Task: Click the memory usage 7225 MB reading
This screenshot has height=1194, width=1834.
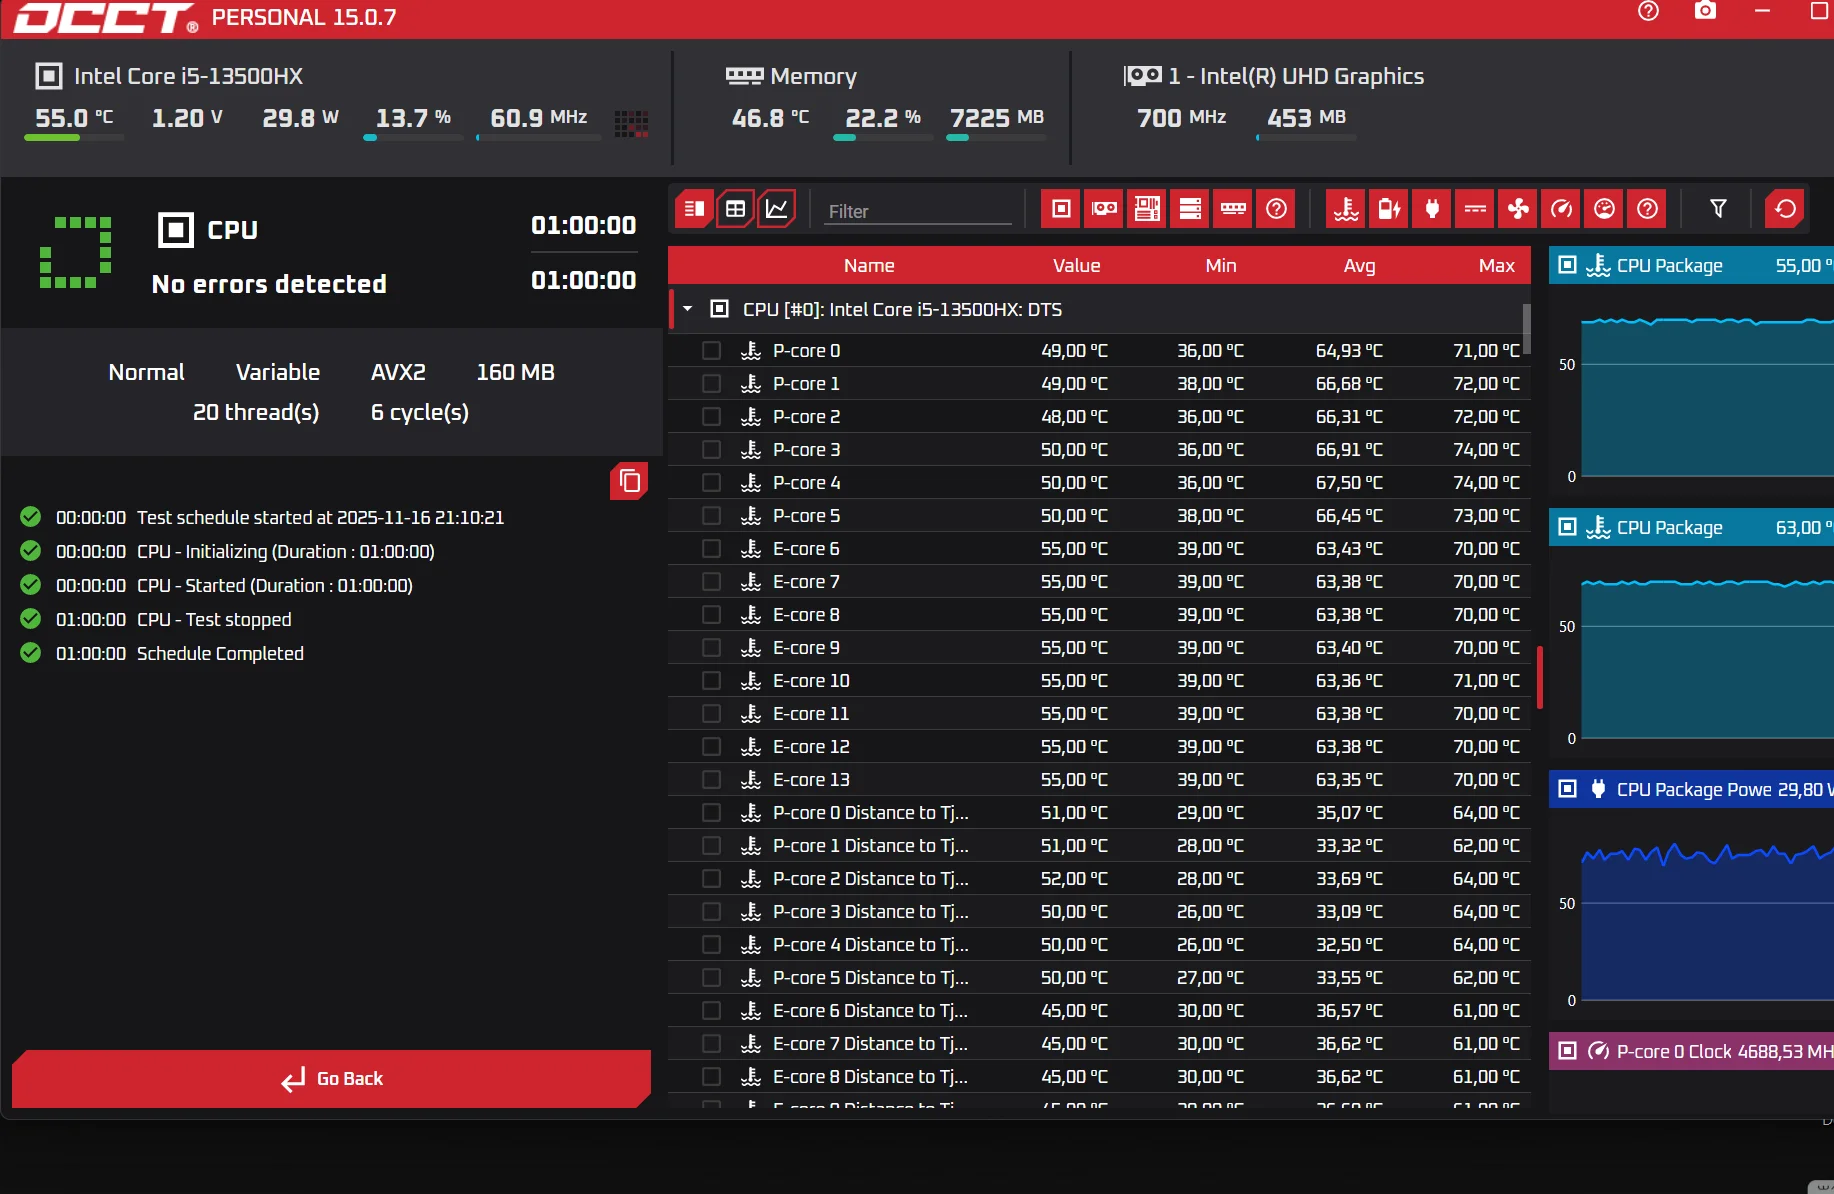Action: click(996, 118)
